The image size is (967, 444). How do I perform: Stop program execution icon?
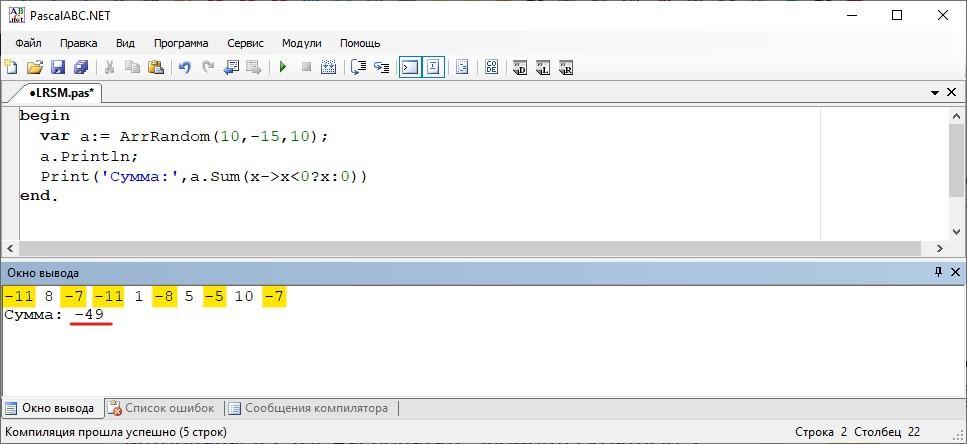(306, 67)
